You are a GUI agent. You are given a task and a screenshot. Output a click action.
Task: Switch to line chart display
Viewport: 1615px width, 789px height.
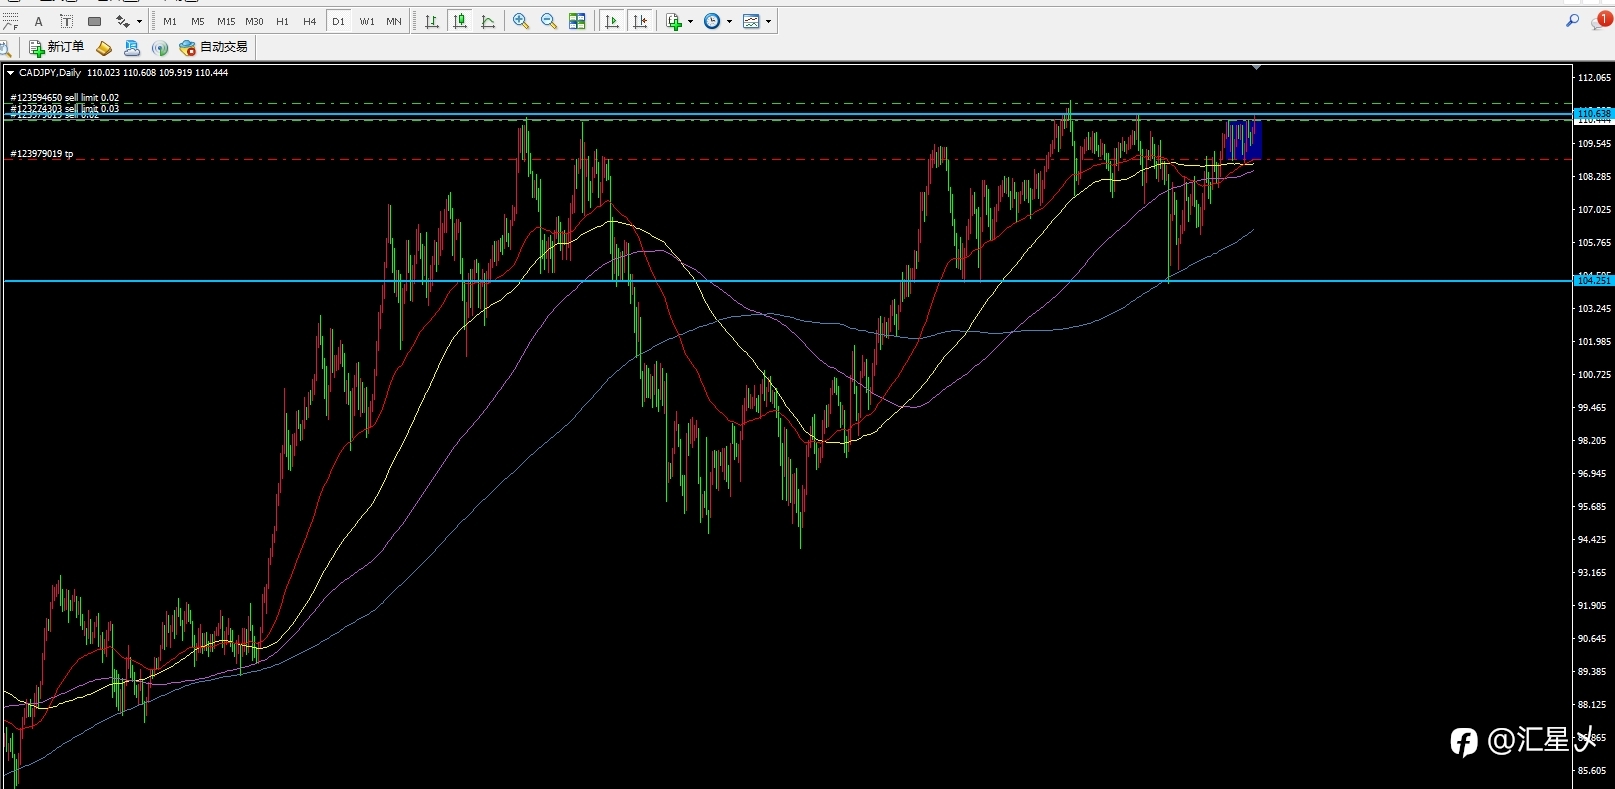click(488, 21)
